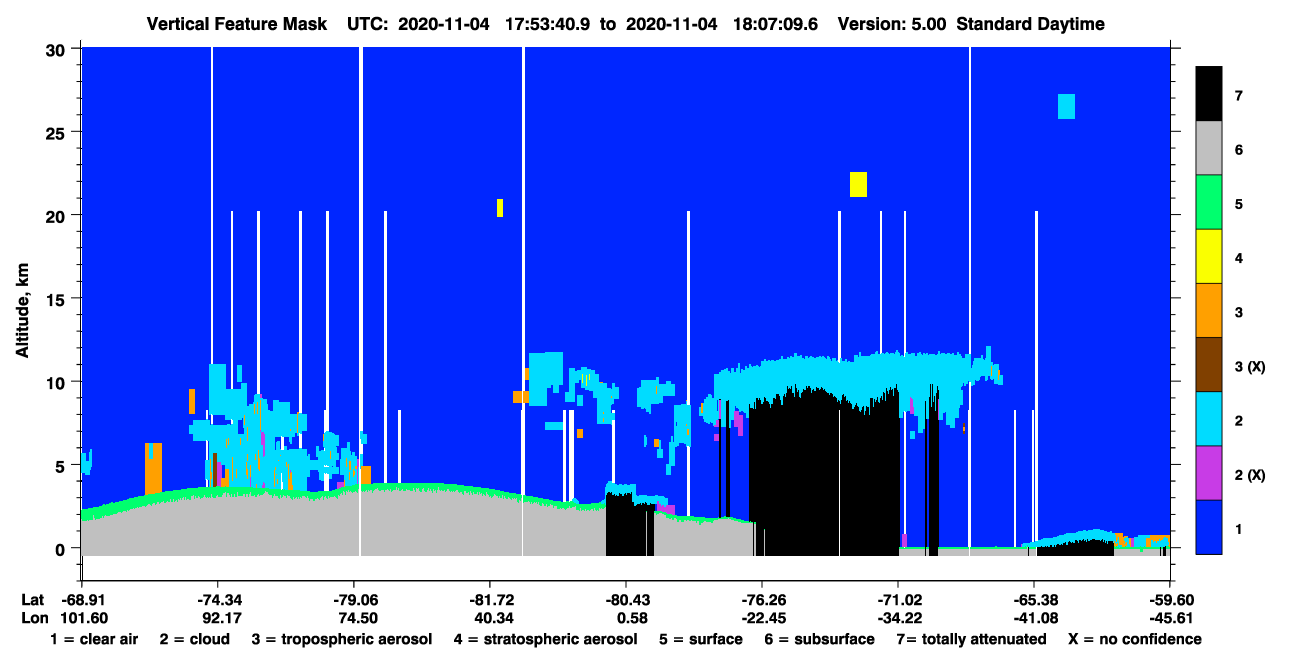This screenshot has width=1300, height=667.
Task: Click latitude value '-79.06'
Action: tap(355, 600)
